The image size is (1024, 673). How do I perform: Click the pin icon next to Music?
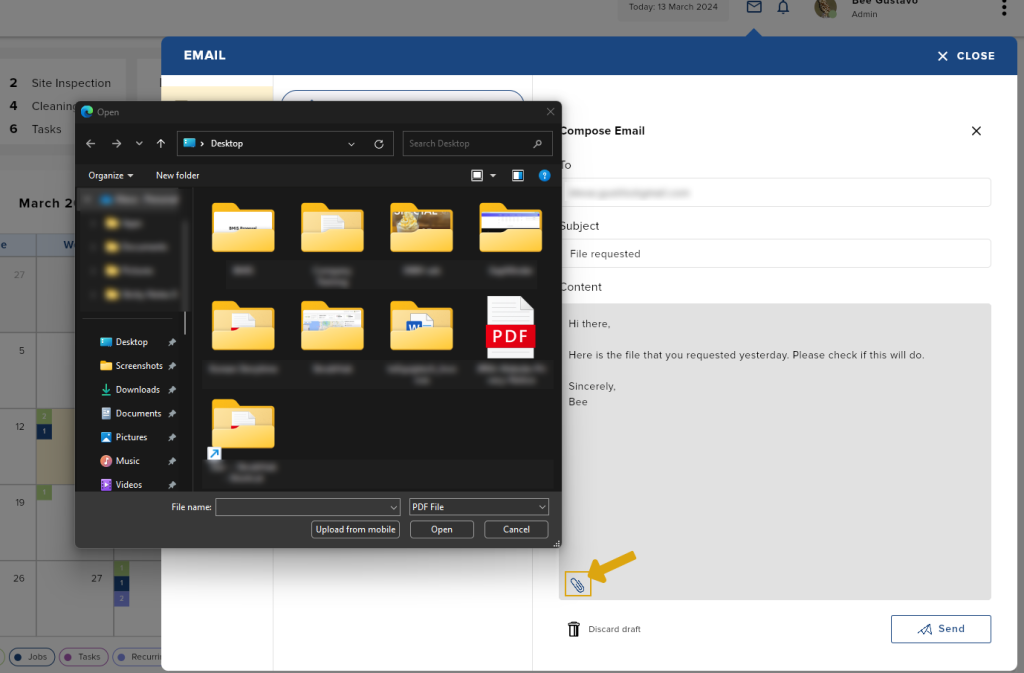coord(172,461)
